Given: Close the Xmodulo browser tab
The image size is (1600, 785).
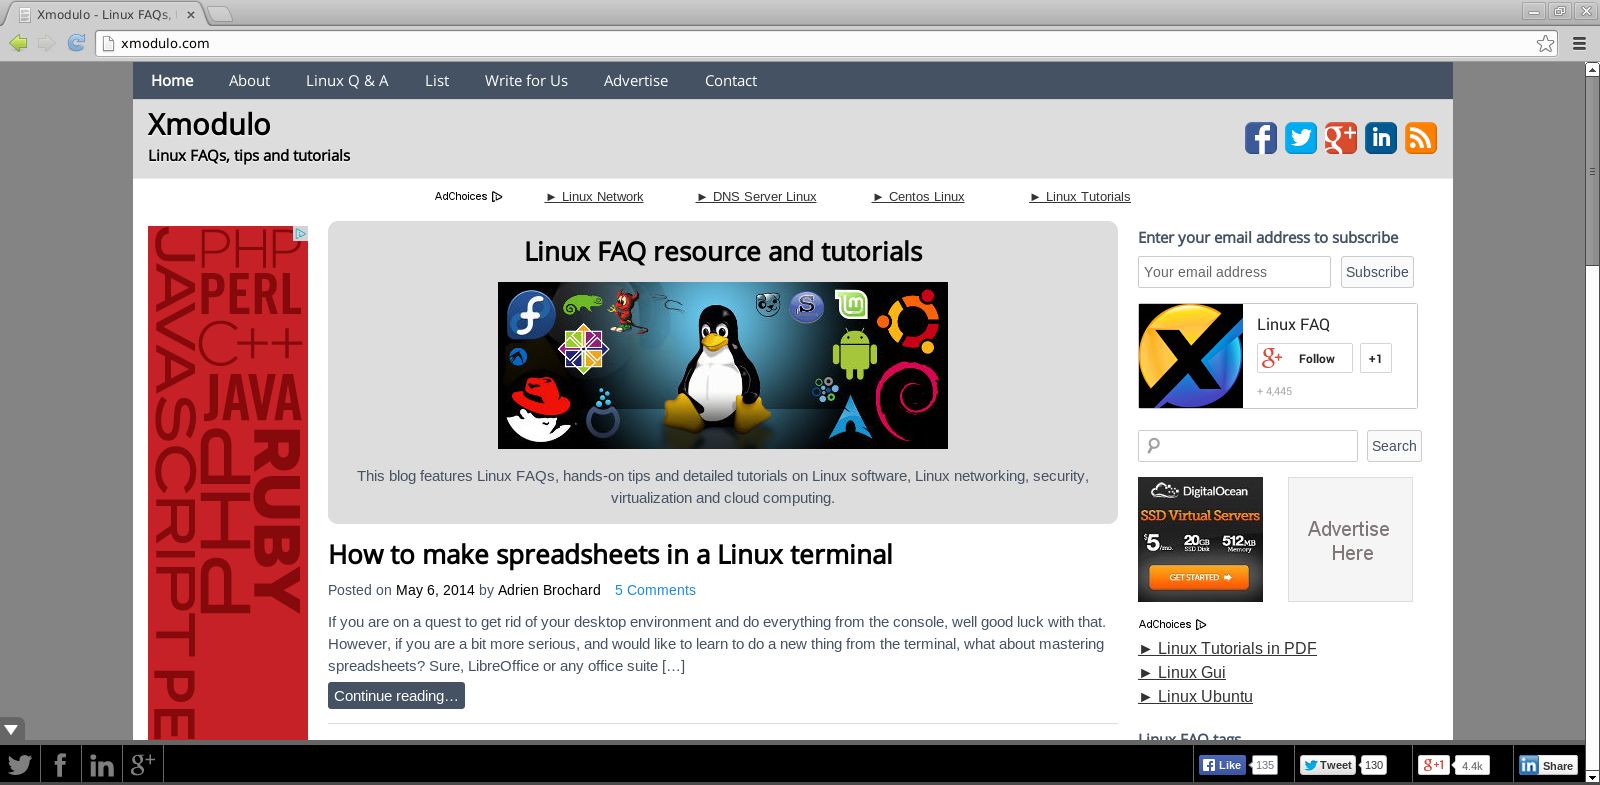Looking at the screenshot, I should (190, 15).
